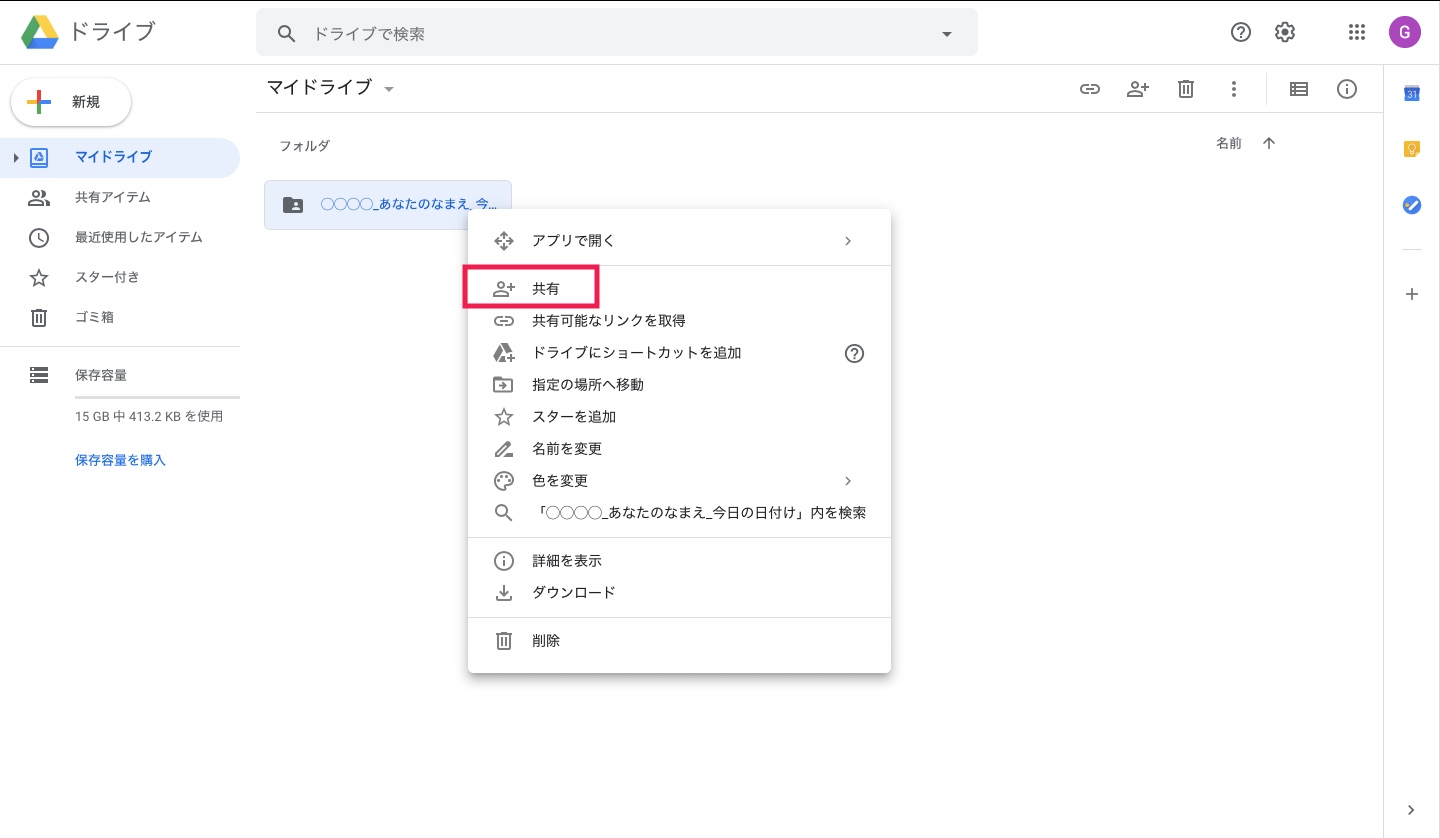Click the get link toolbar icon

click(1090, 89)
